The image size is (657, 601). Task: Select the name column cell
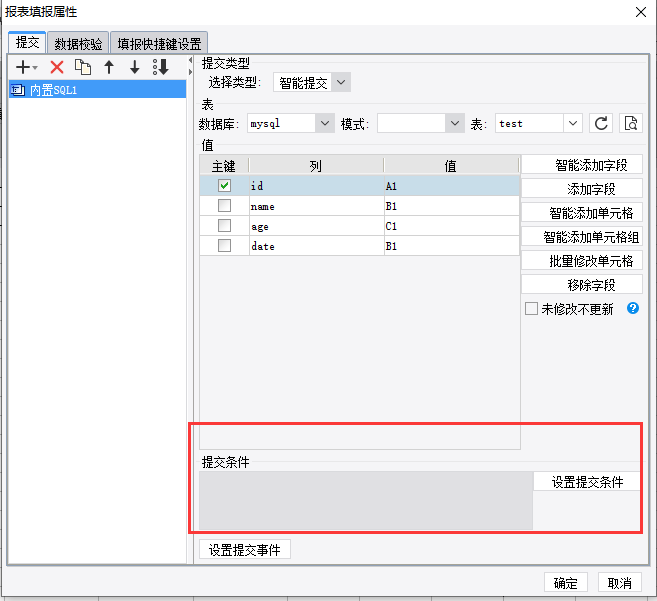tap(316, 206)
